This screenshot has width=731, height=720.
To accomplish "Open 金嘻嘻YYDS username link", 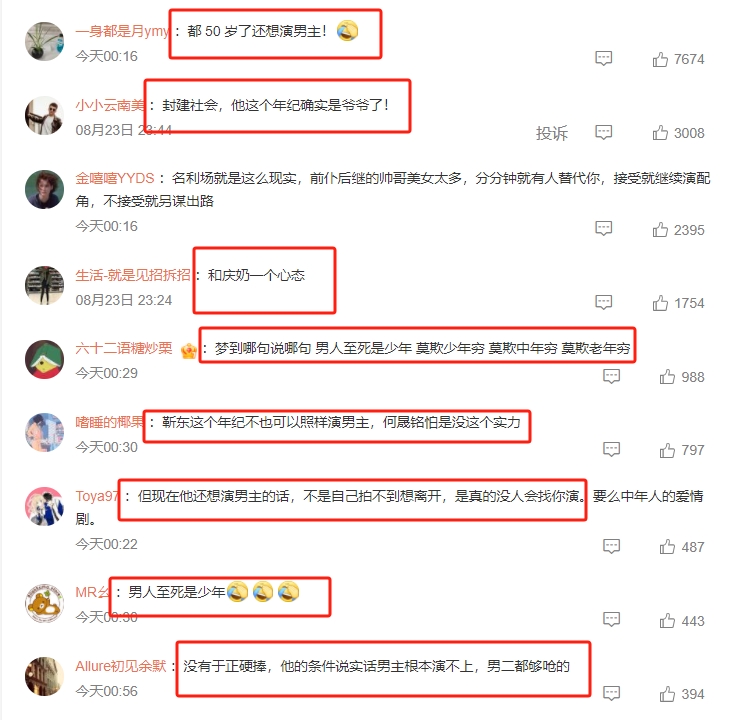I will click(x=115, y=178).
